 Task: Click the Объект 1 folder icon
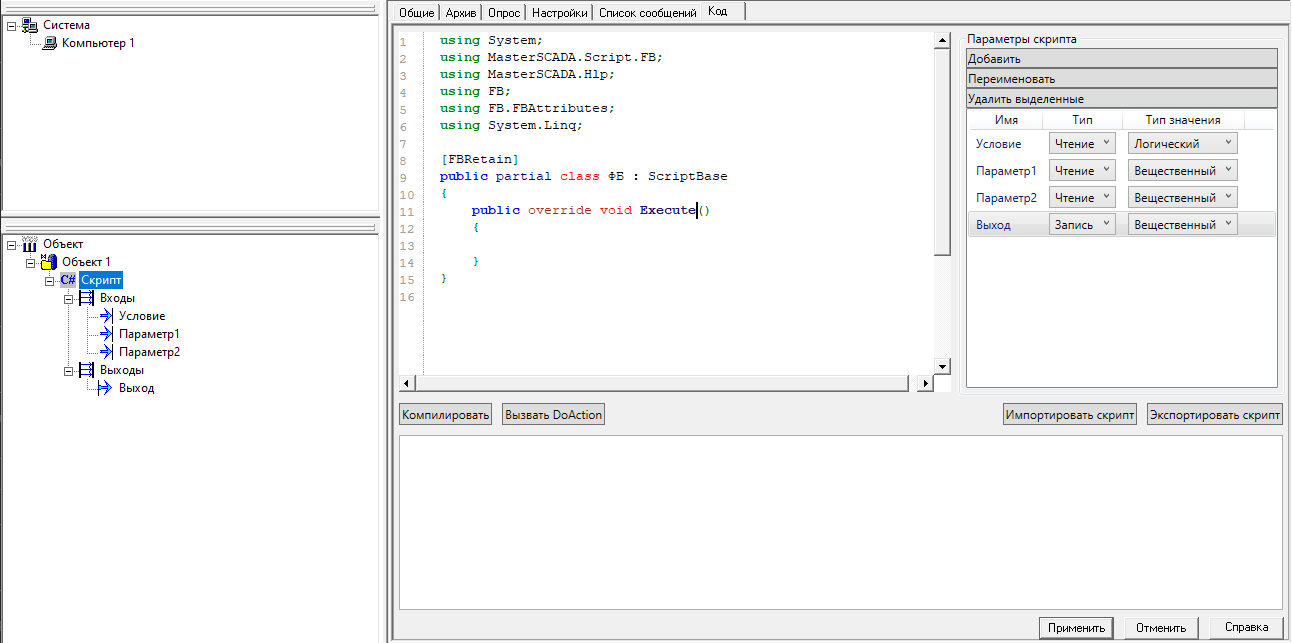tap(49, 262)
